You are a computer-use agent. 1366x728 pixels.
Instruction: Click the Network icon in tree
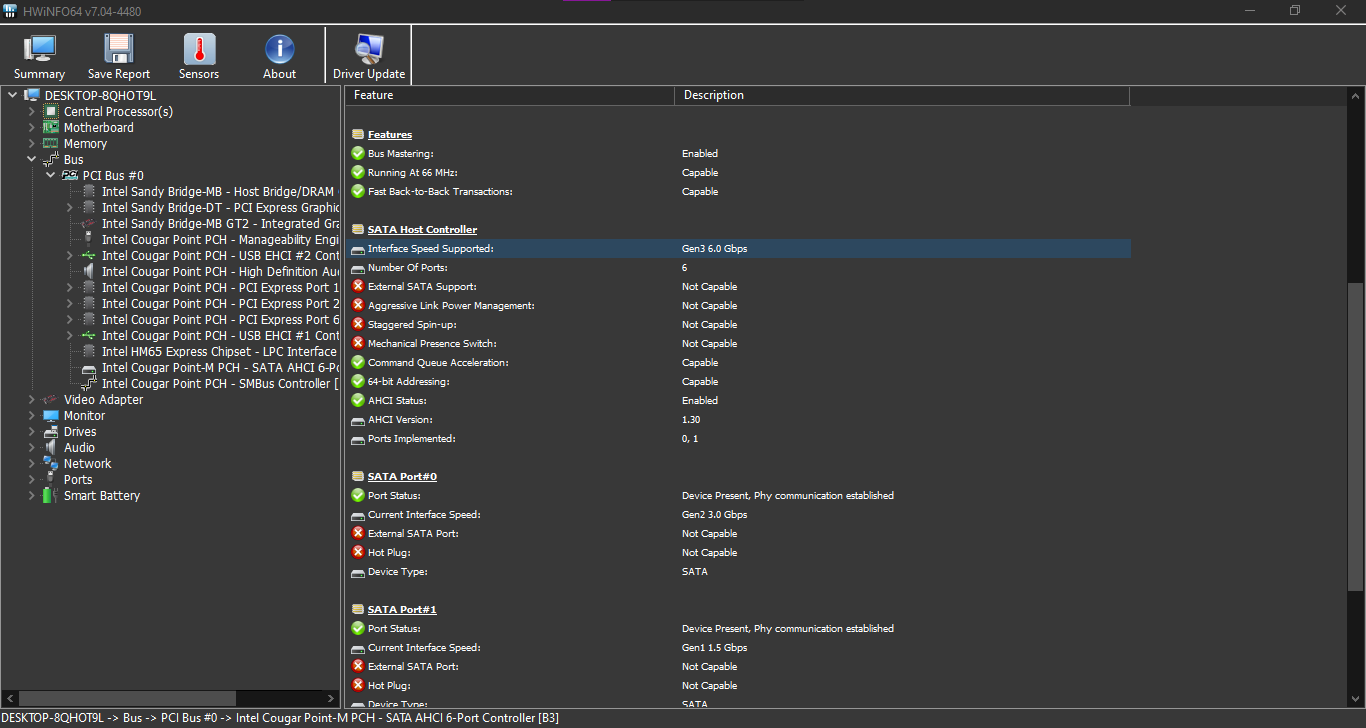[51, 463]
